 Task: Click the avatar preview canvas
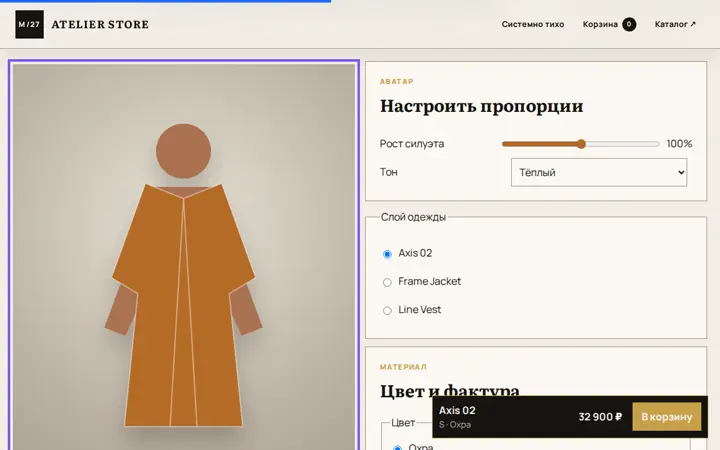point(184,256)
